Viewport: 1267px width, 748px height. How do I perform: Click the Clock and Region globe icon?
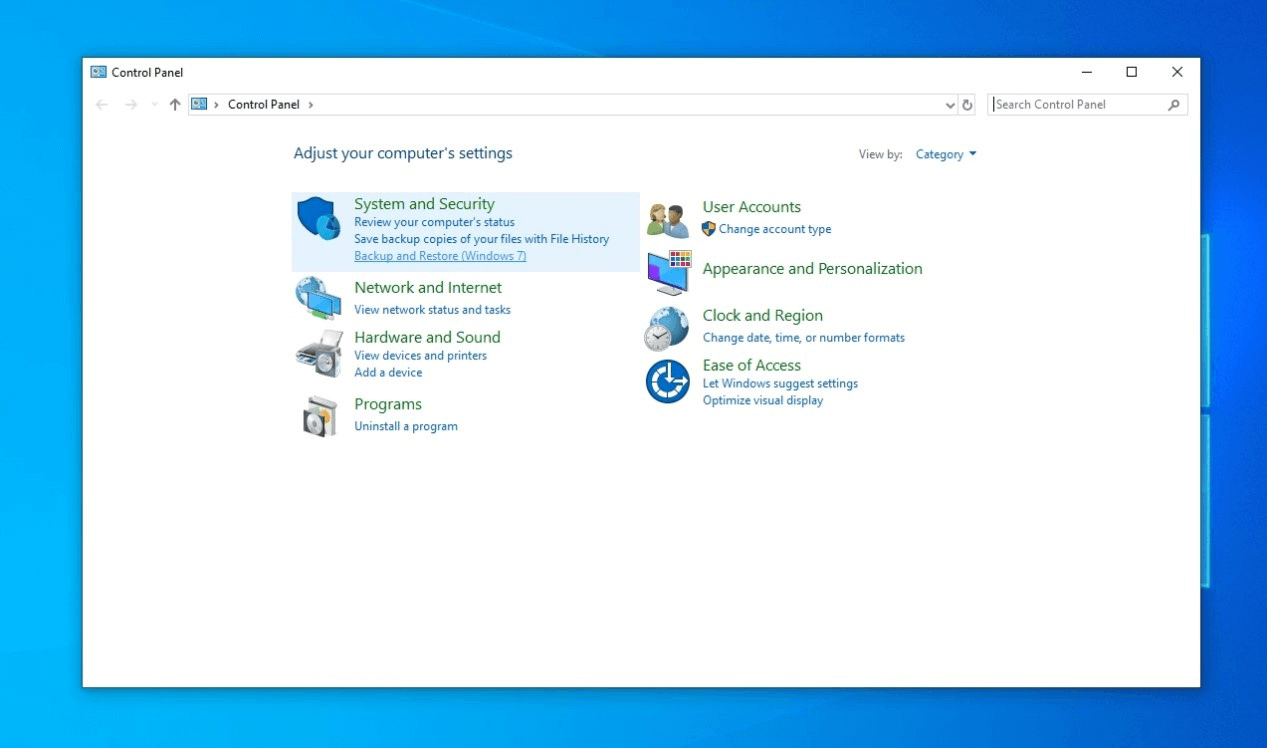point(667,328)
